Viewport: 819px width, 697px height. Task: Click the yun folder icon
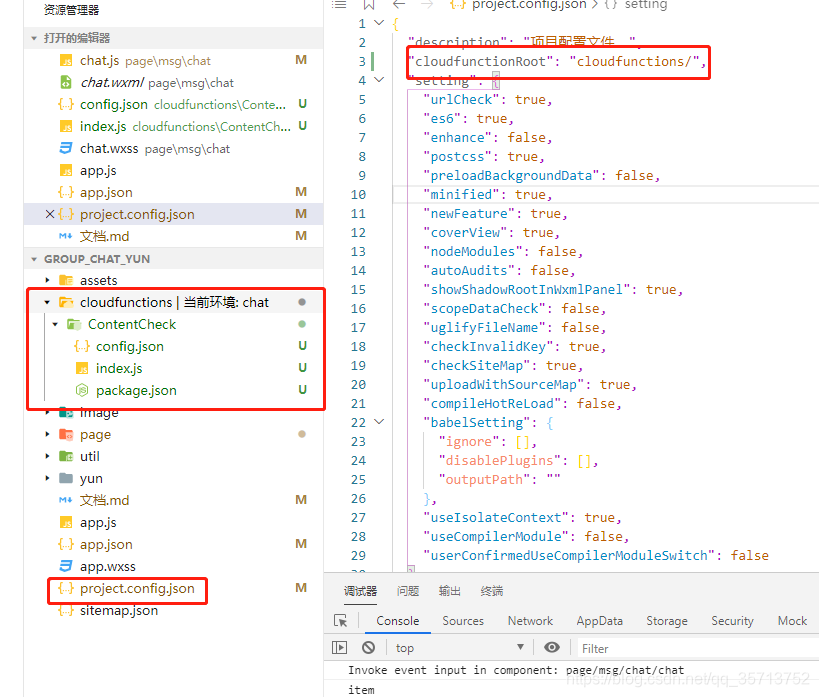66,478
